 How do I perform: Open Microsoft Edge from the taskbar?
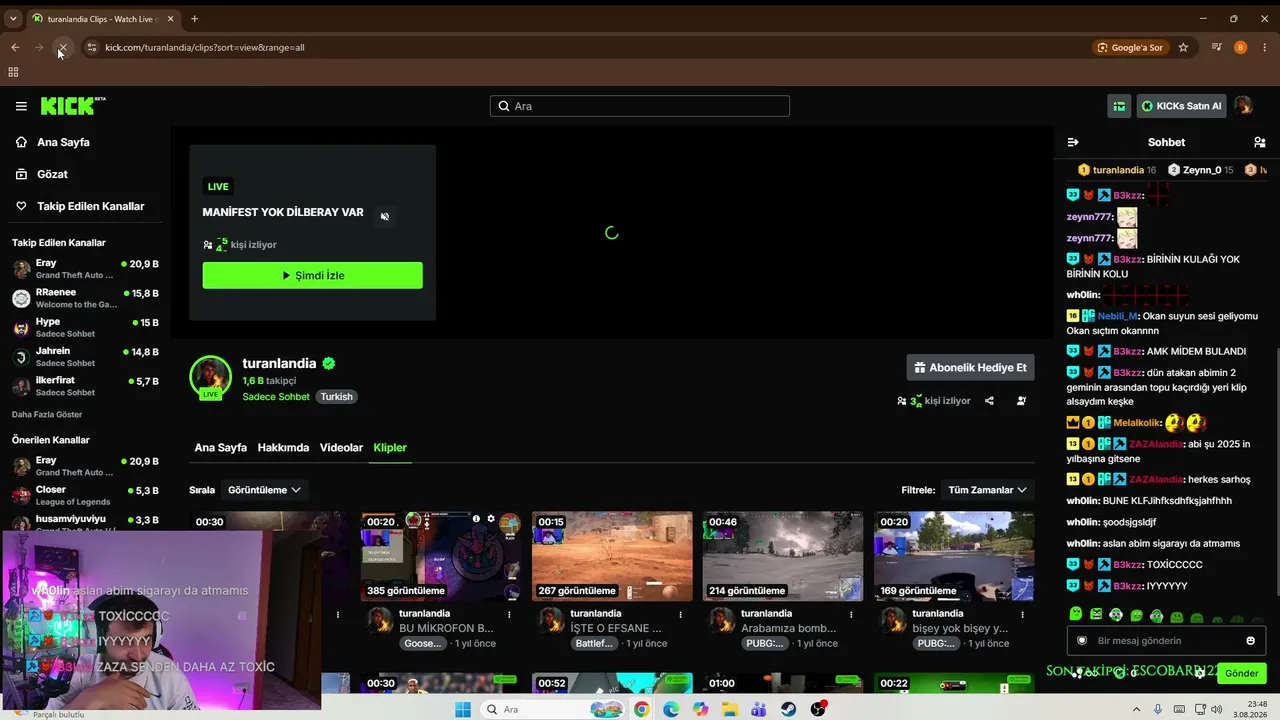[x=671, y=709]
